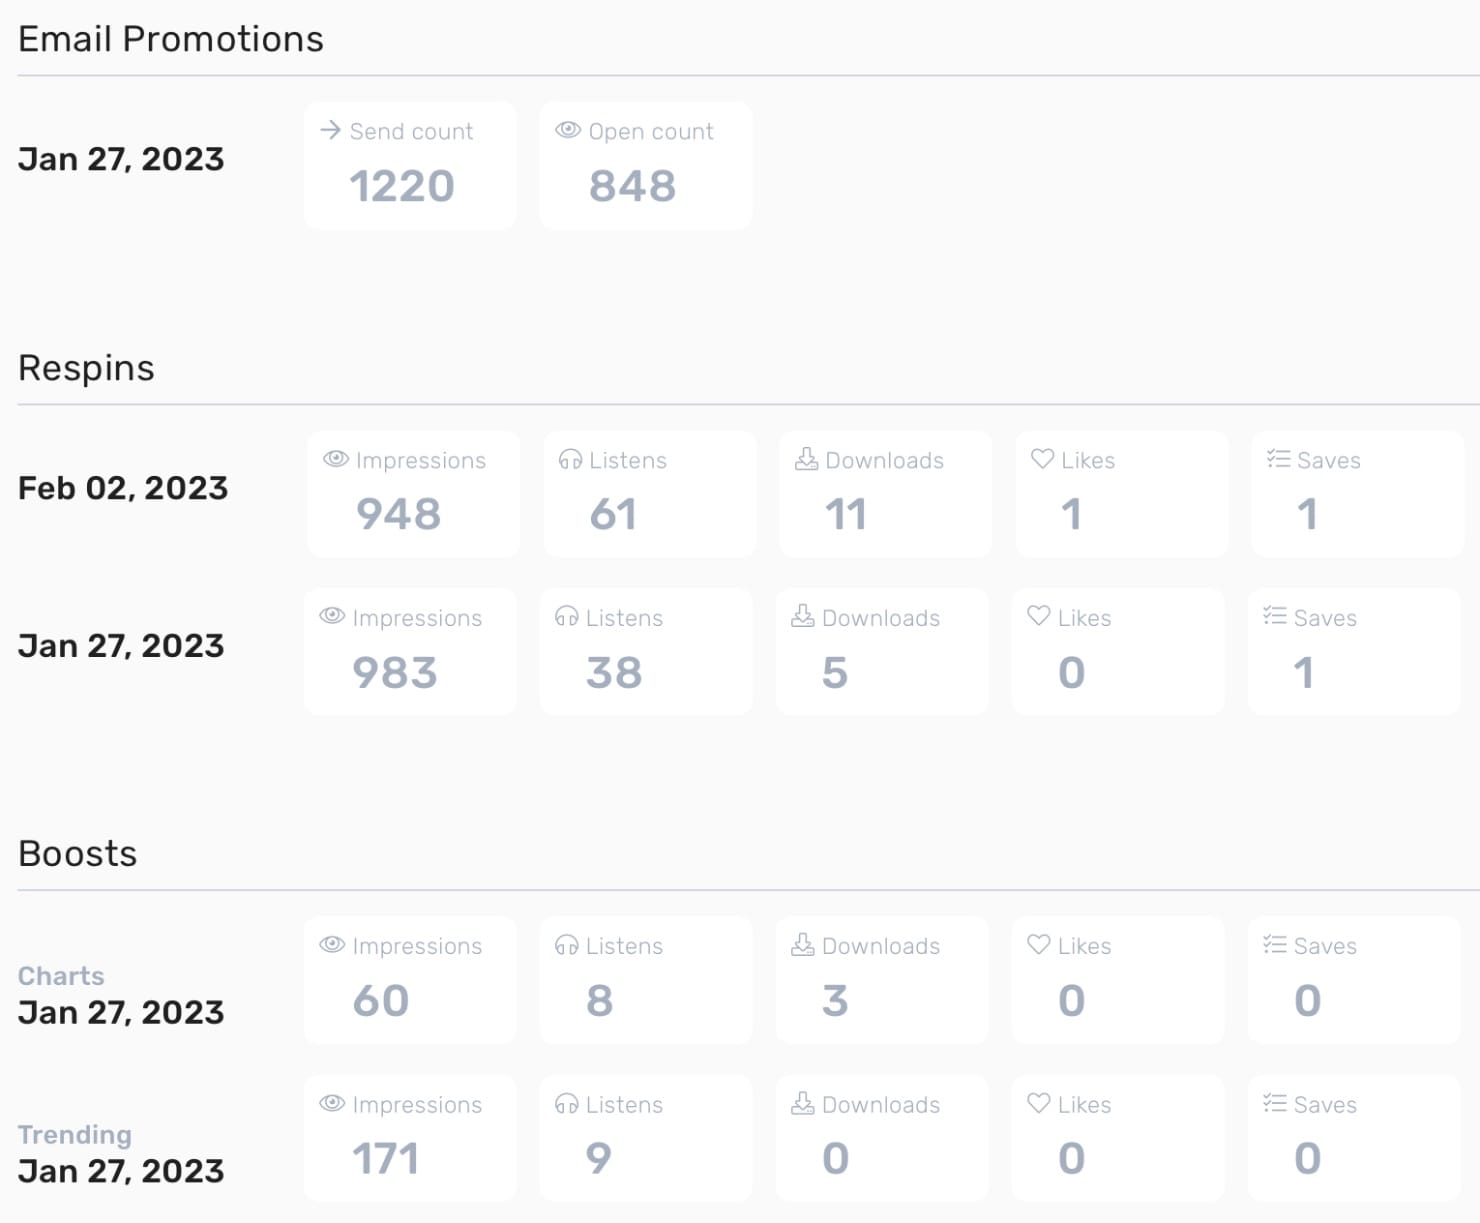Click the headphones Listens icon for Feb 02

tap(571, 459)
